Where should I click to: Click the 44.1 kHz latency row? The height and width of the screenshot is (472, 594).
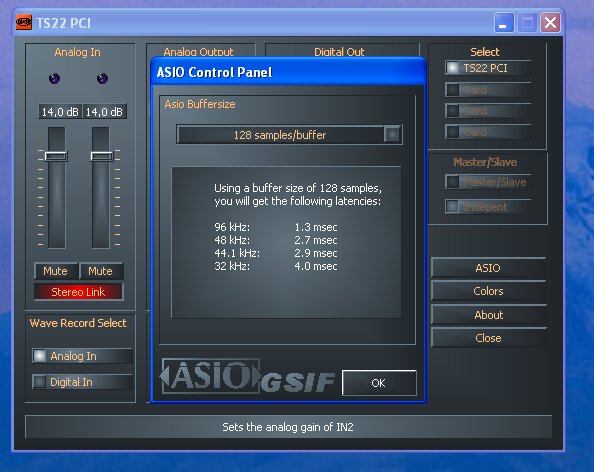[276, 253]
